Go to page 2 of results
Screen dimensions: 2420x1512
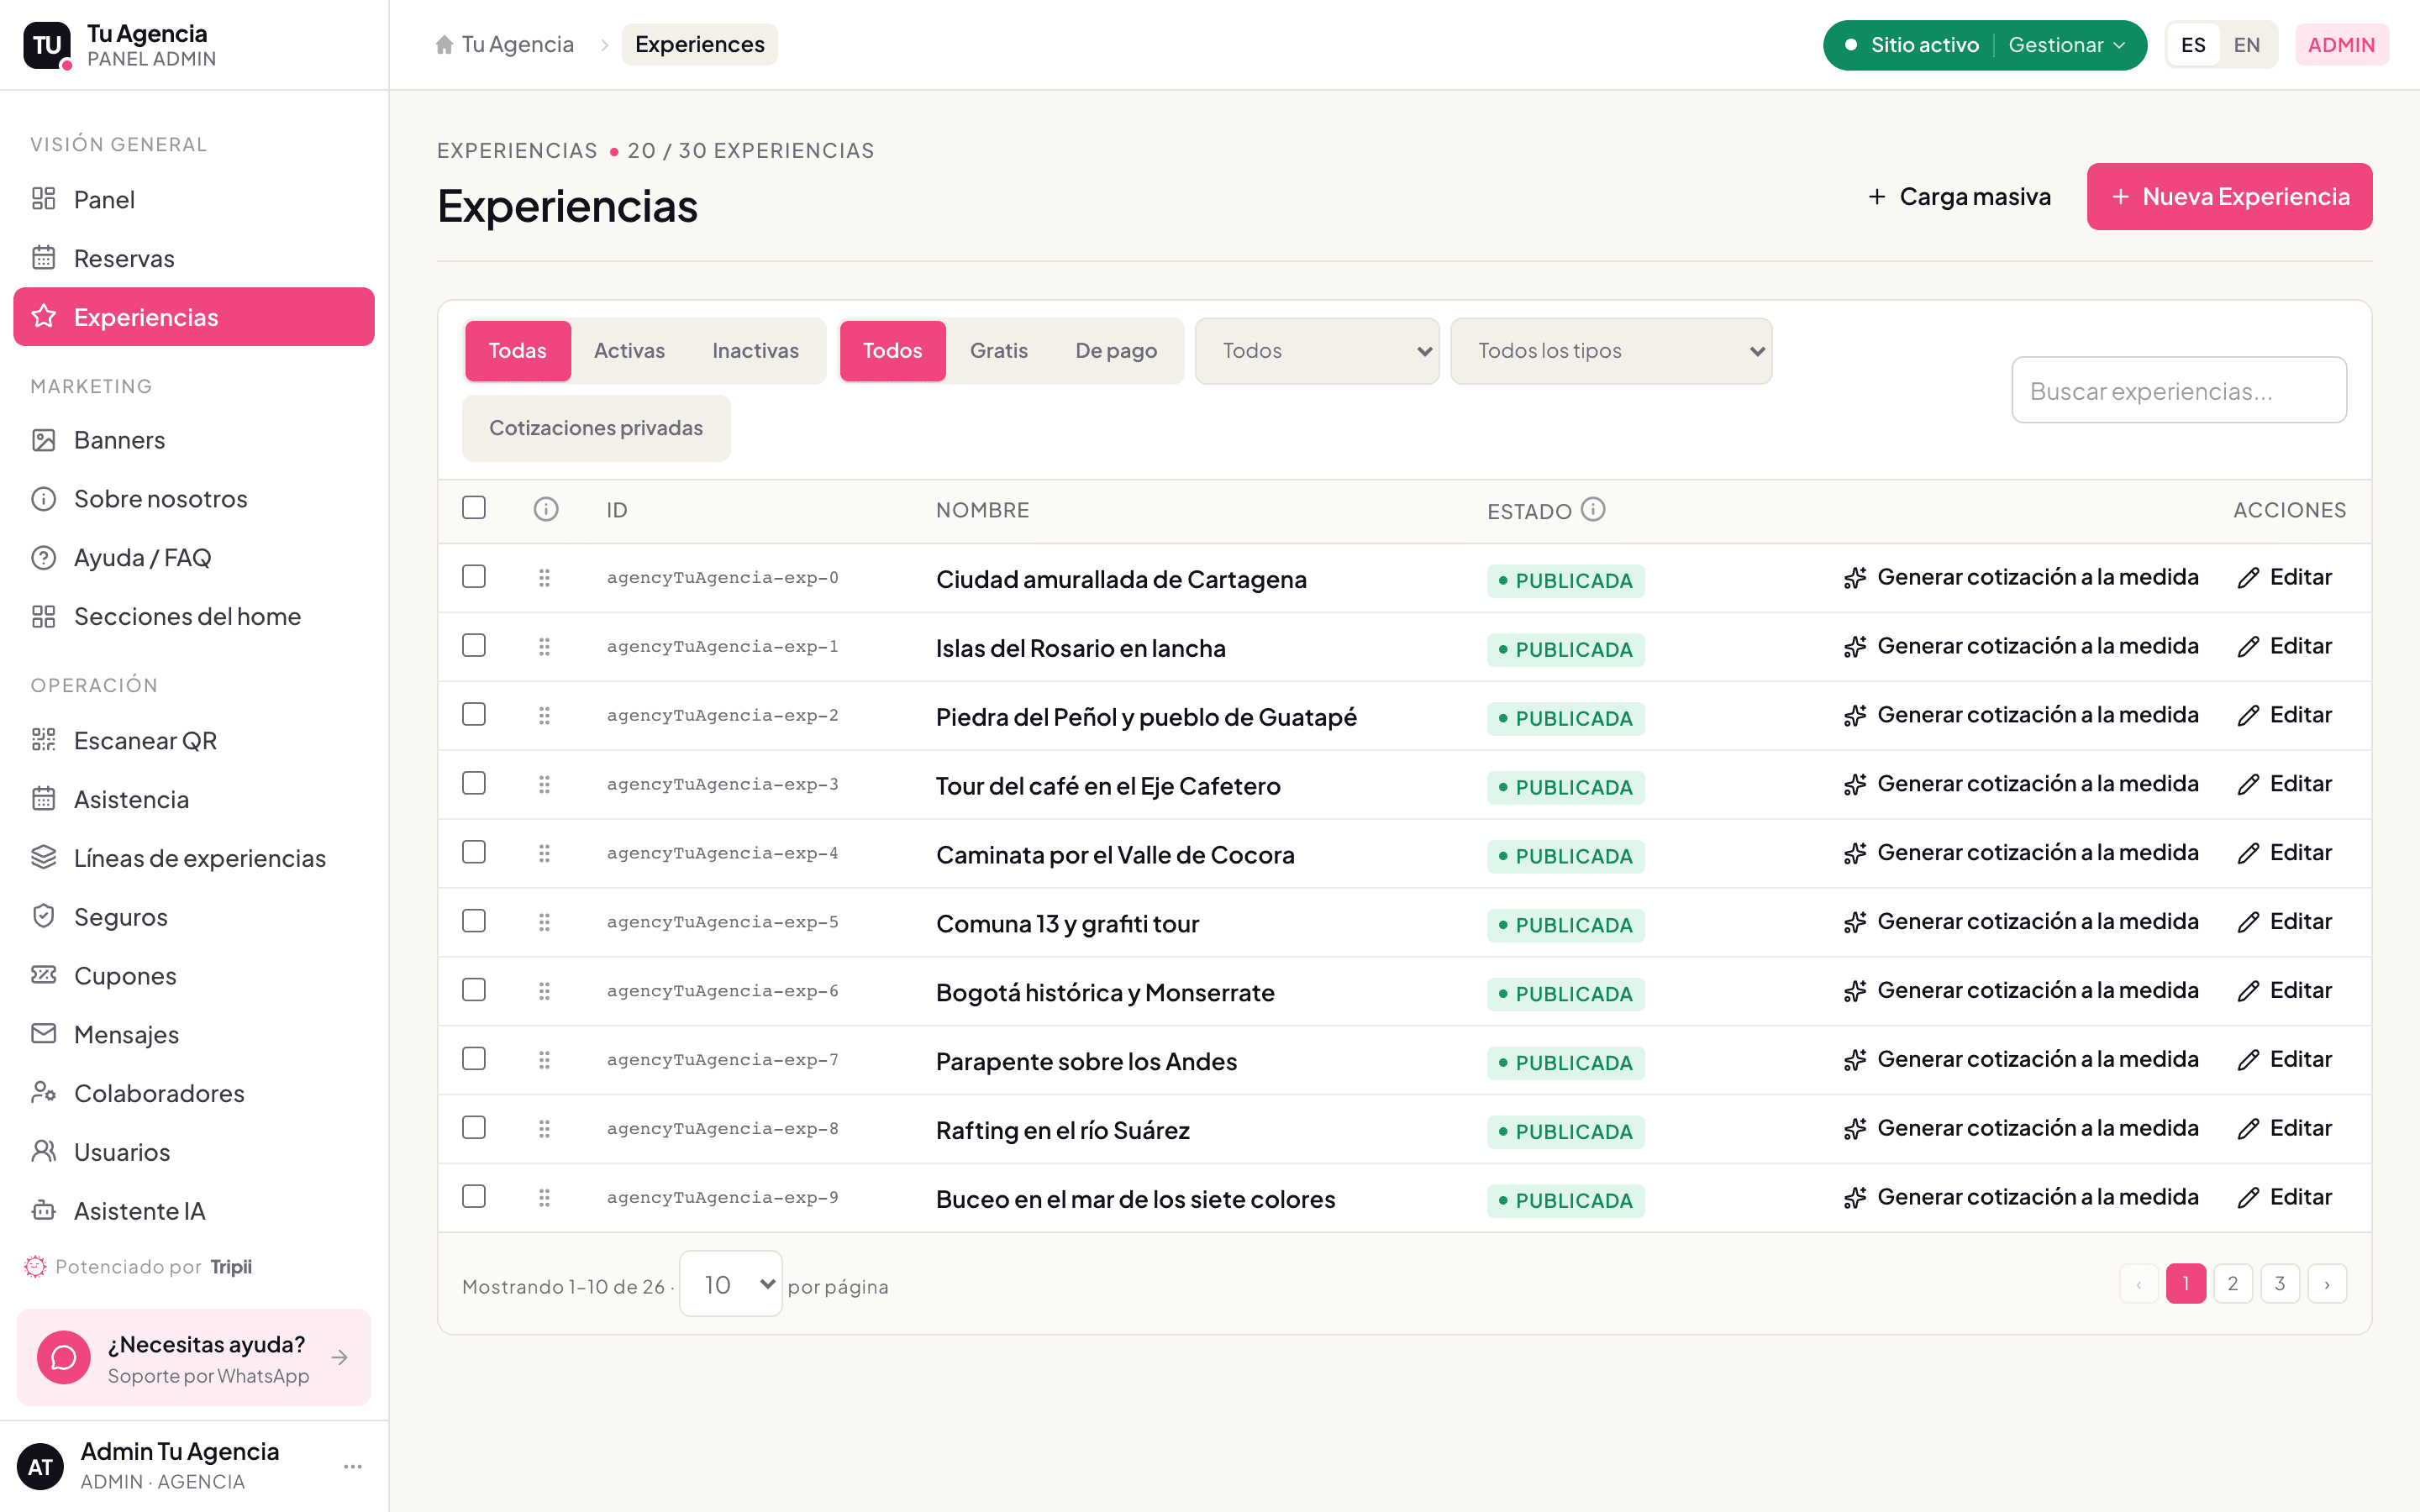(x=2233, y=1284)
